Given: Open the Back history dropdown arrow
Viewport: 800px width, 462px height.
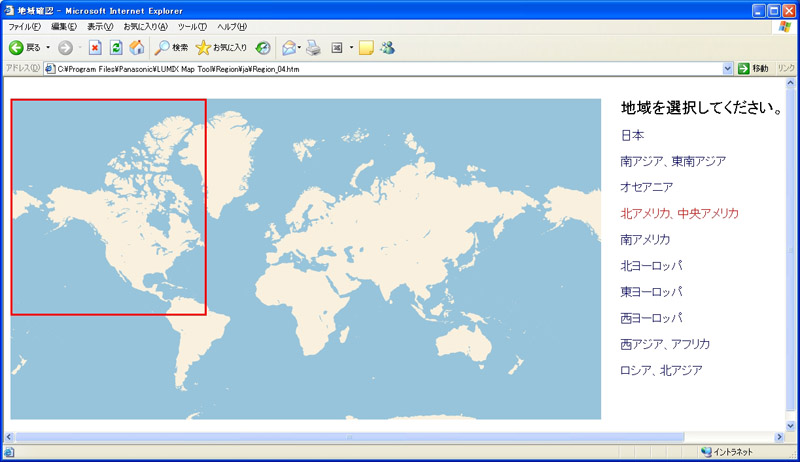Looking at the screenshot, I should pos(48,47).
